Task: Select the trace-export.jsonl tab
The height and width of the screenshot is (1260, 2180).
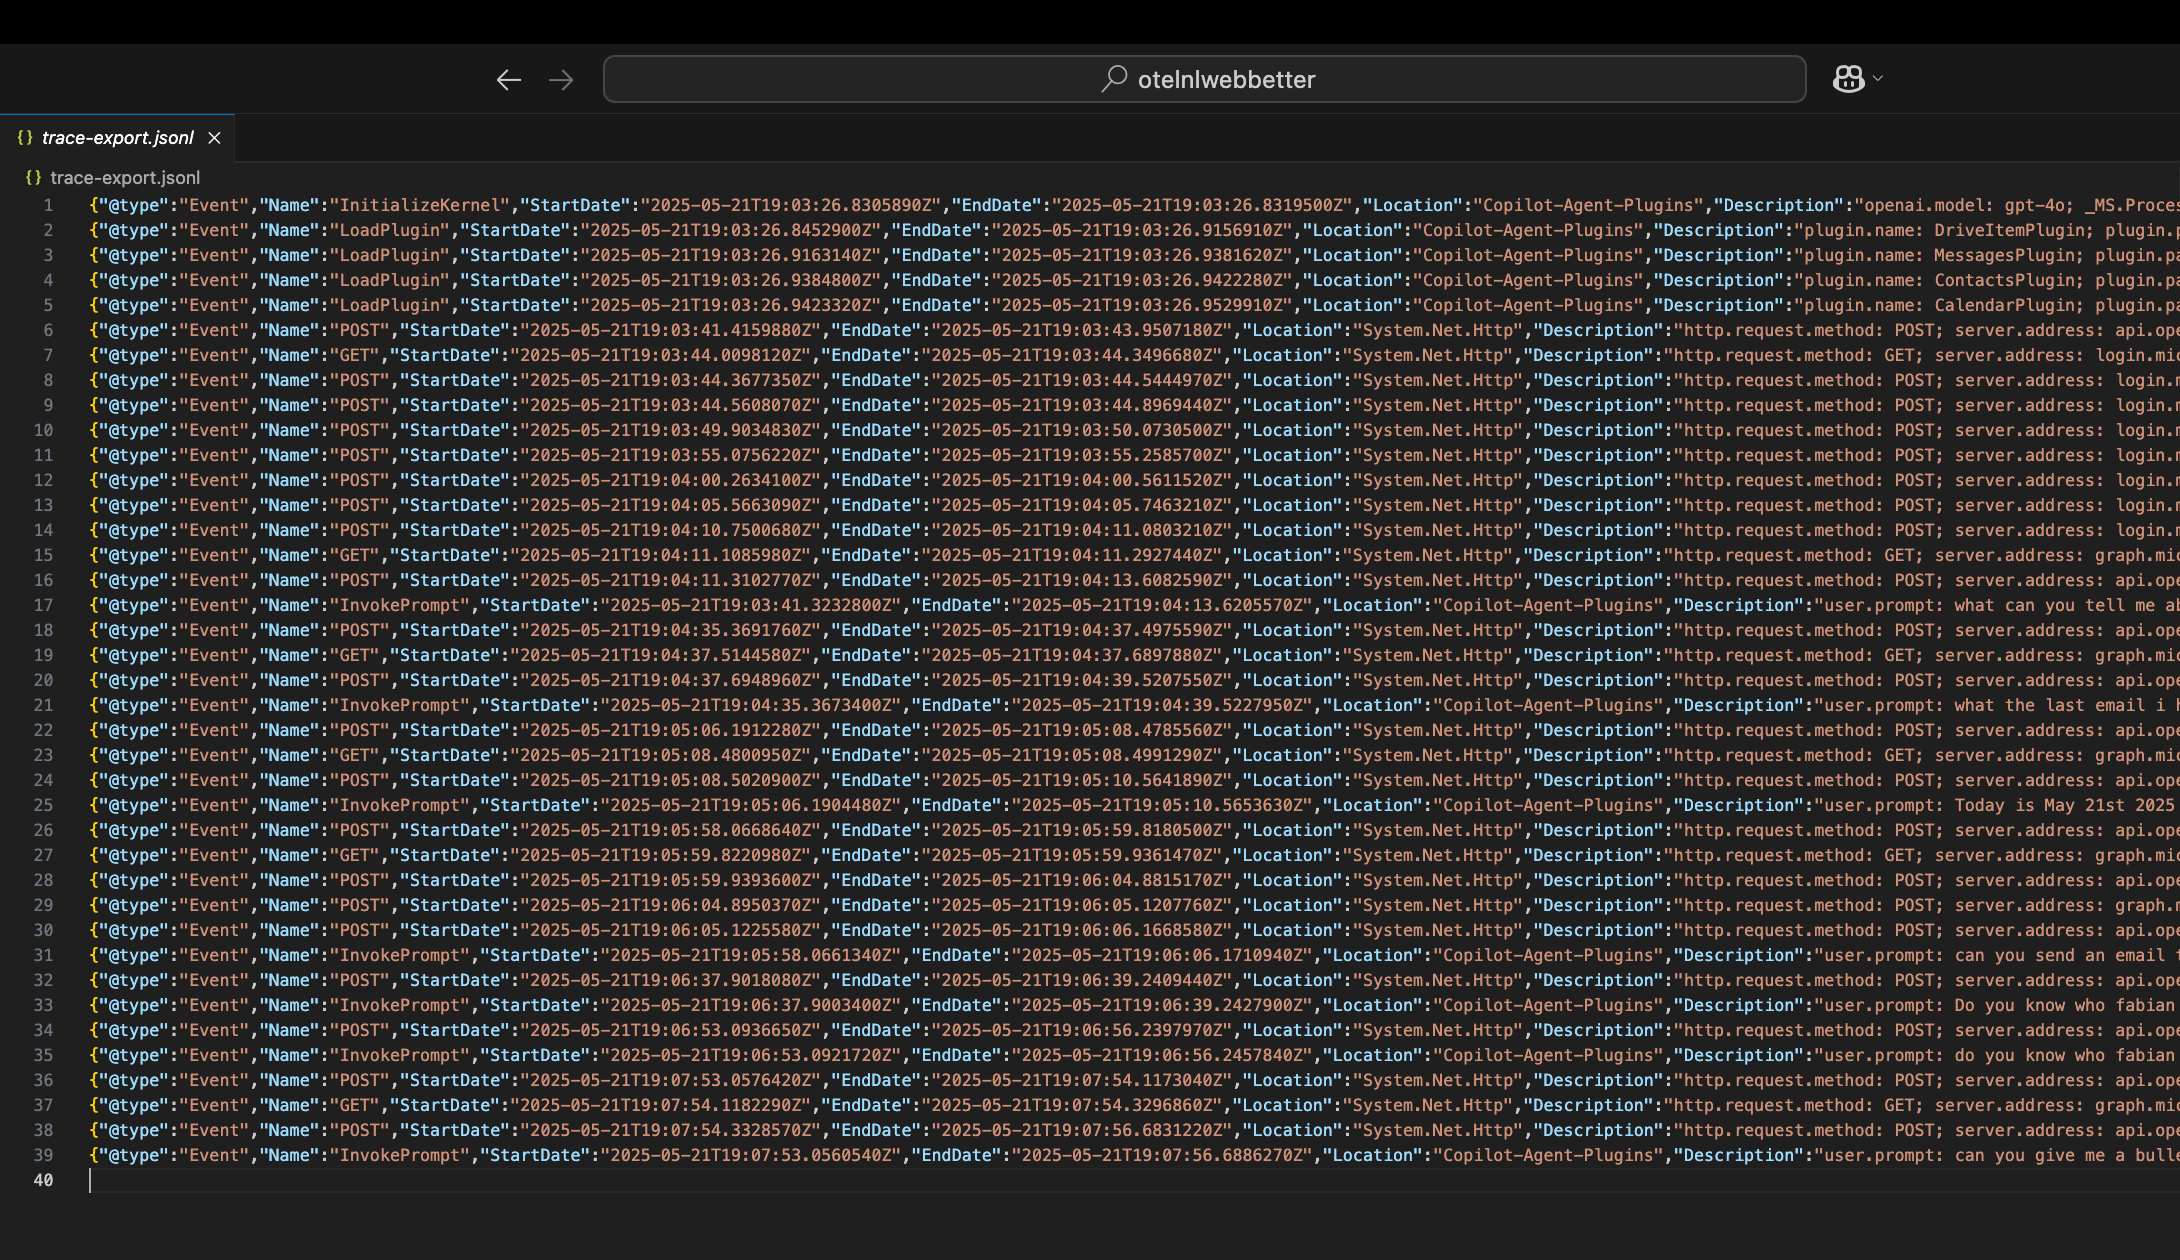Action: [x=117, y=138]
